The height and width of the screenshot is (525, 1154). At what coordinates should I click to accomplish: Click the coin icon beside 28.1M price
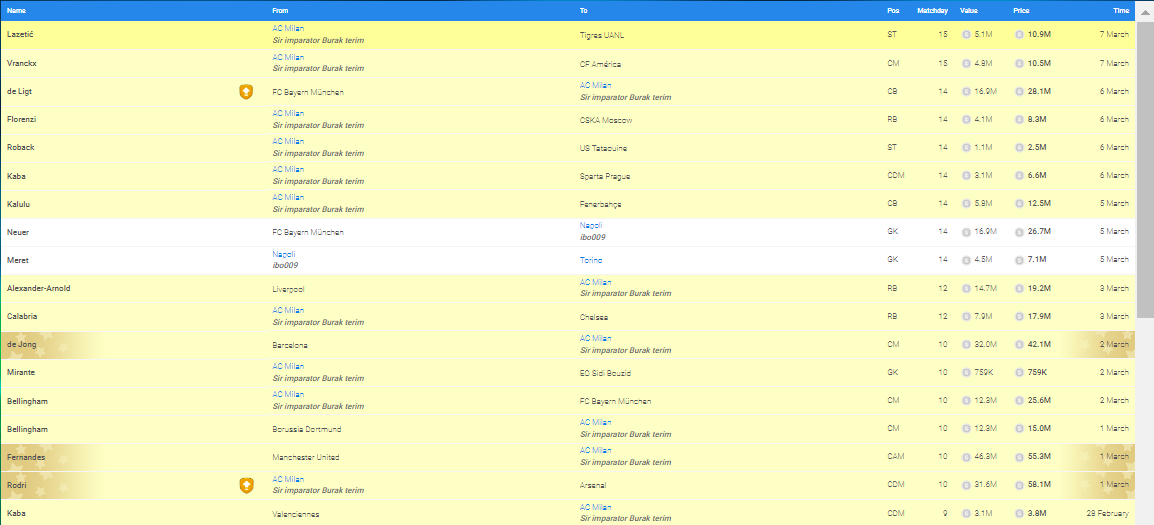coord(1019,91)
